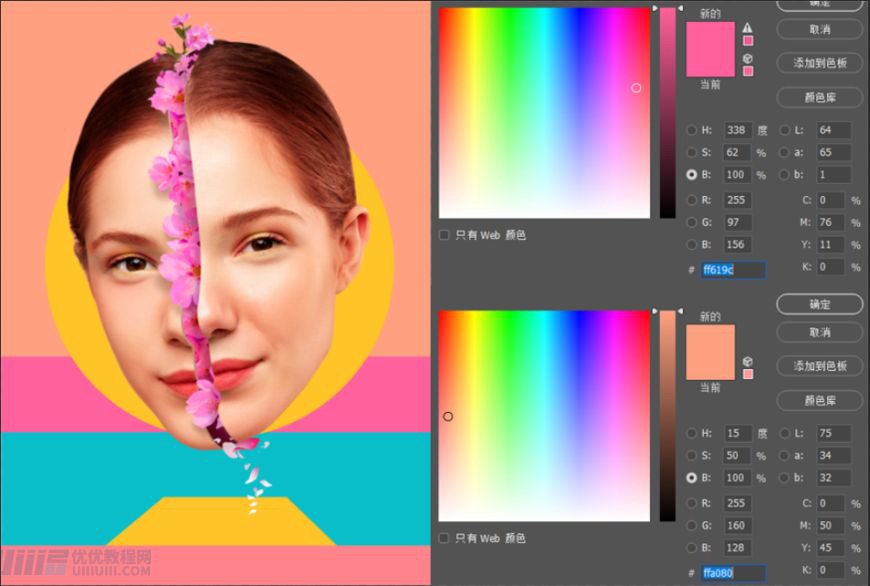Click 取消 in the top color picker
This screenshot has width=870, height=586.
point(818,31)
